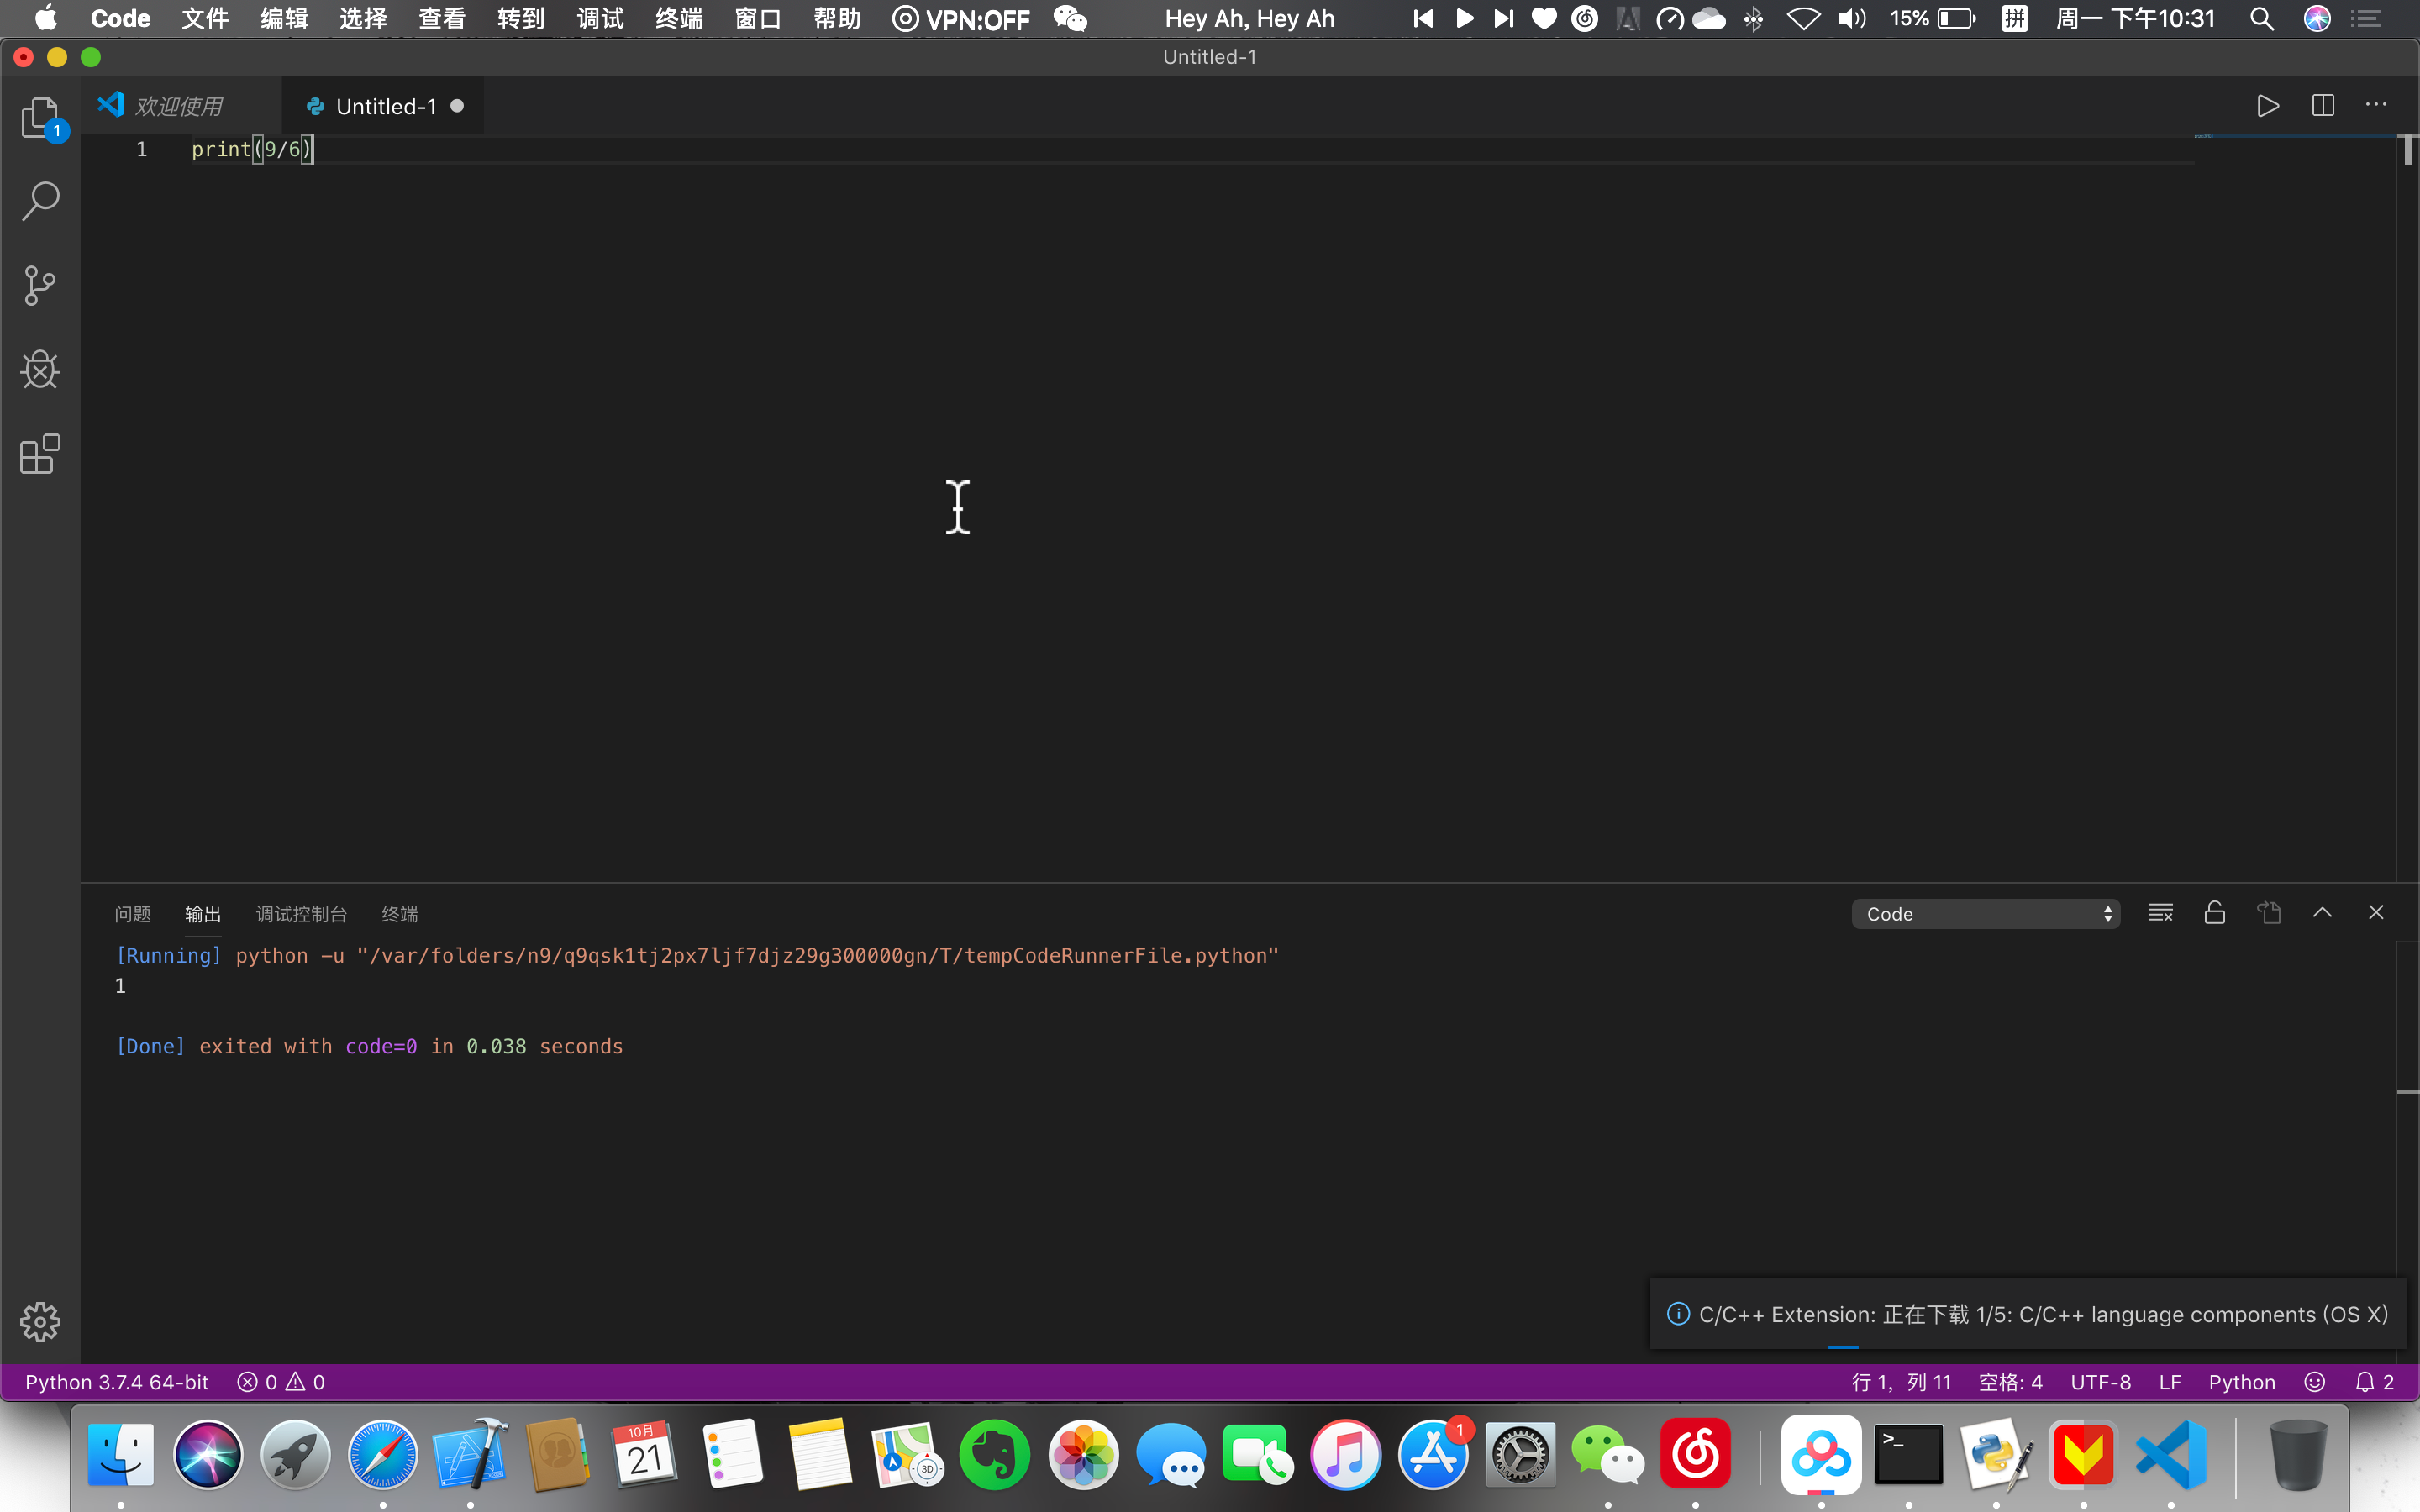2420x1512 pixels.
Task: Change language mode Python in status bar
Action: pos(2242,1382)
